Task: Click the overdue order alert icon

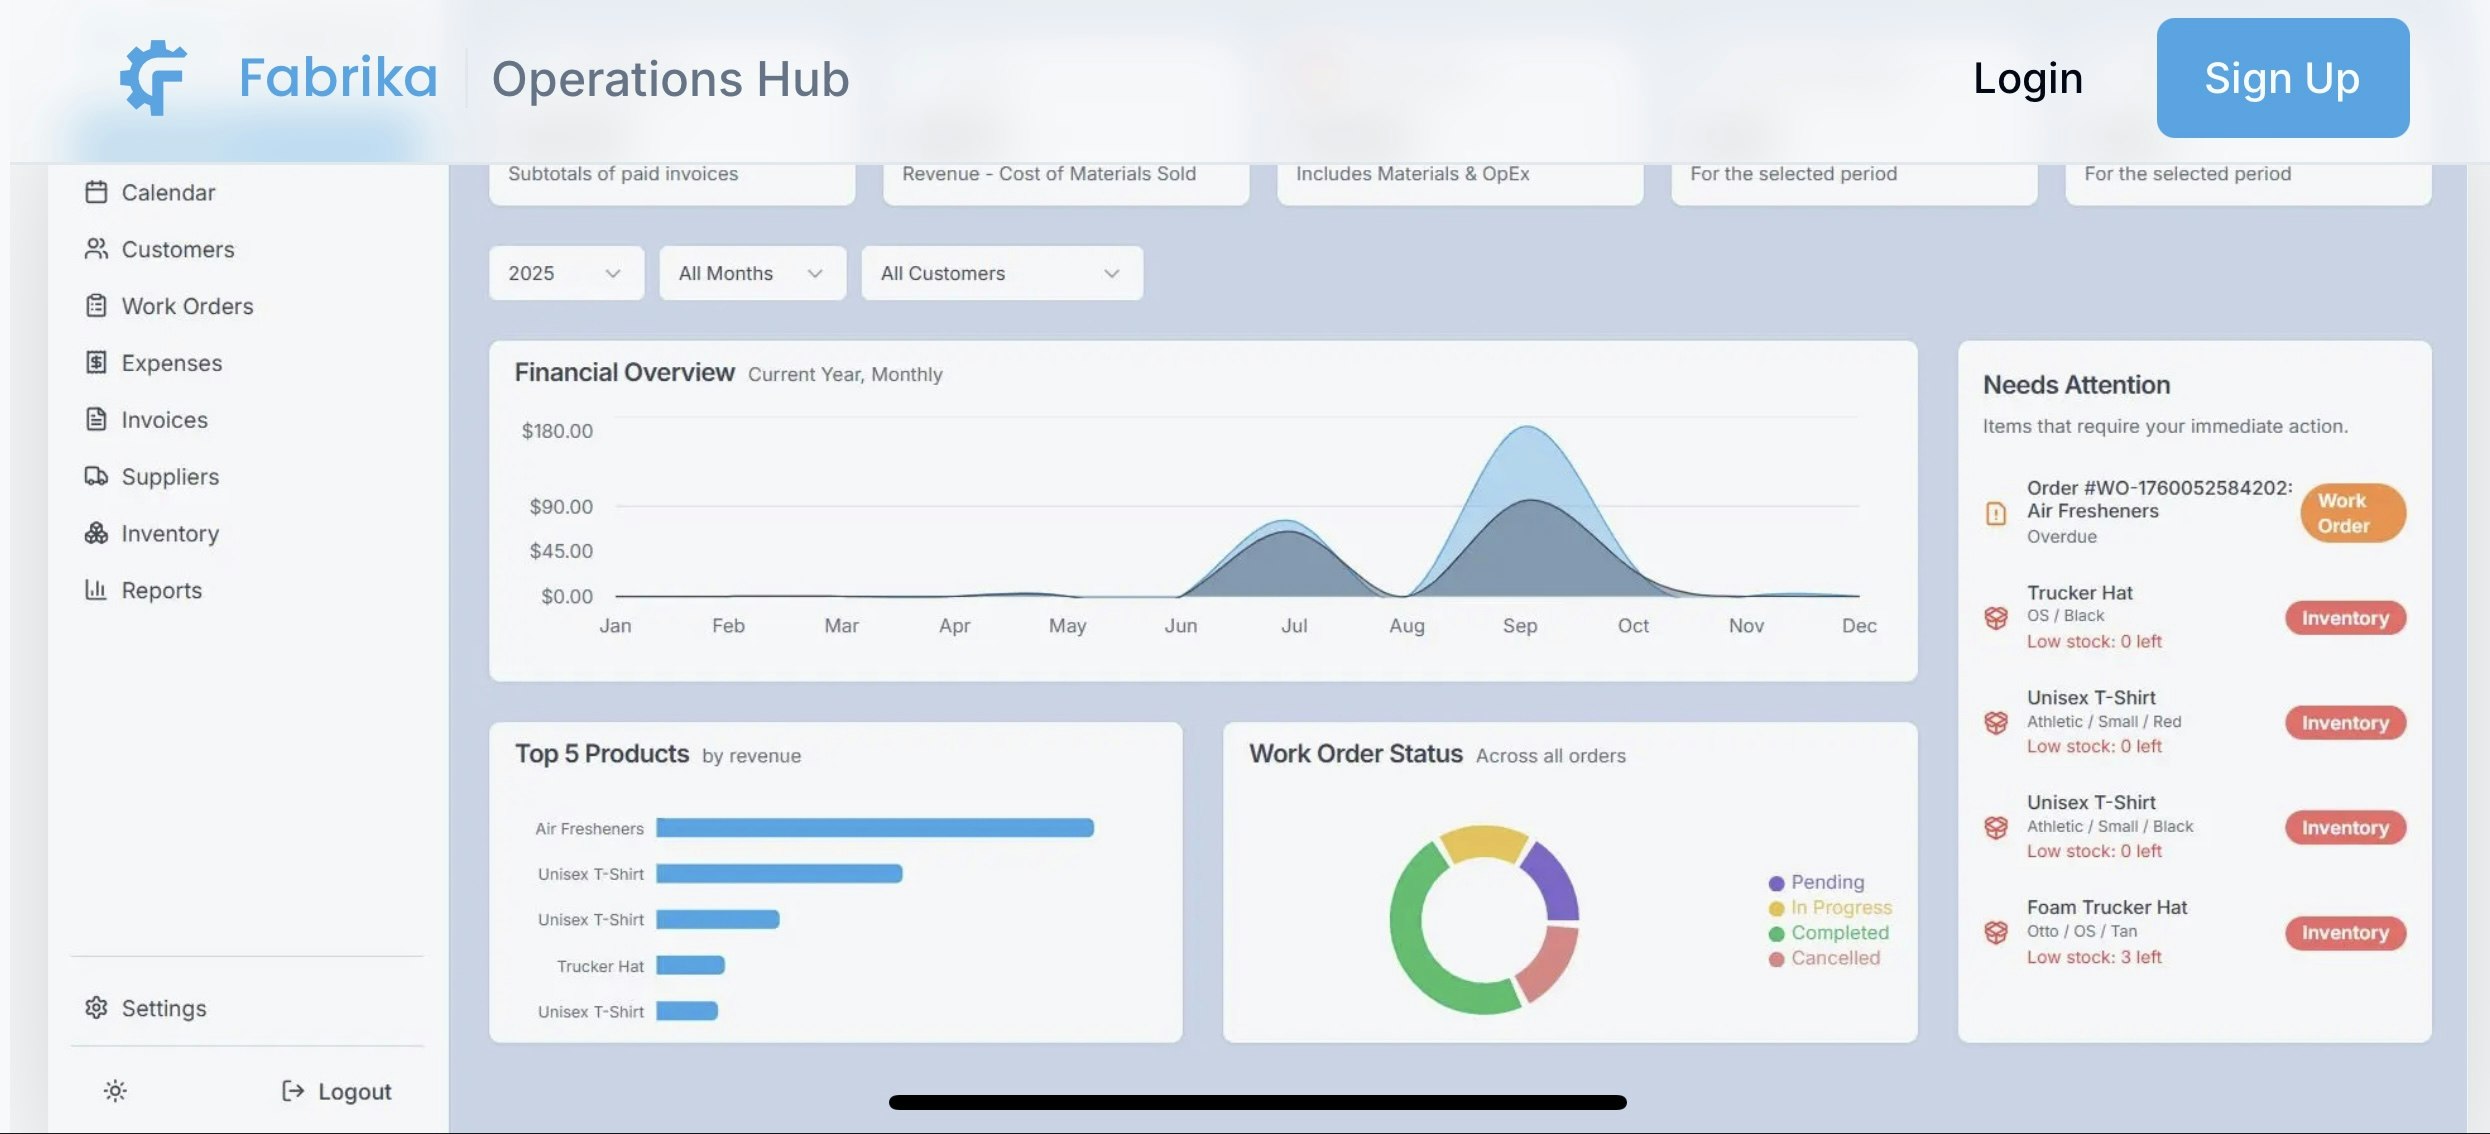Action: (x=1995, y=513)
